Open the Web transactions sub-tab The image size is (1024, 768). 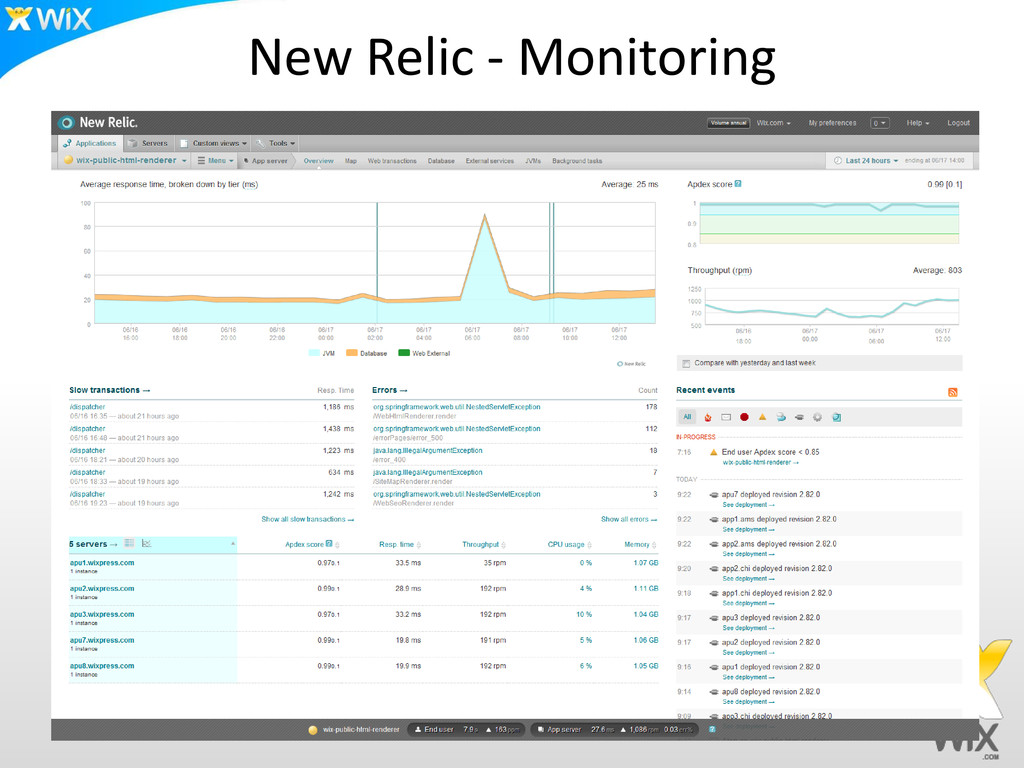click(392, 161)
